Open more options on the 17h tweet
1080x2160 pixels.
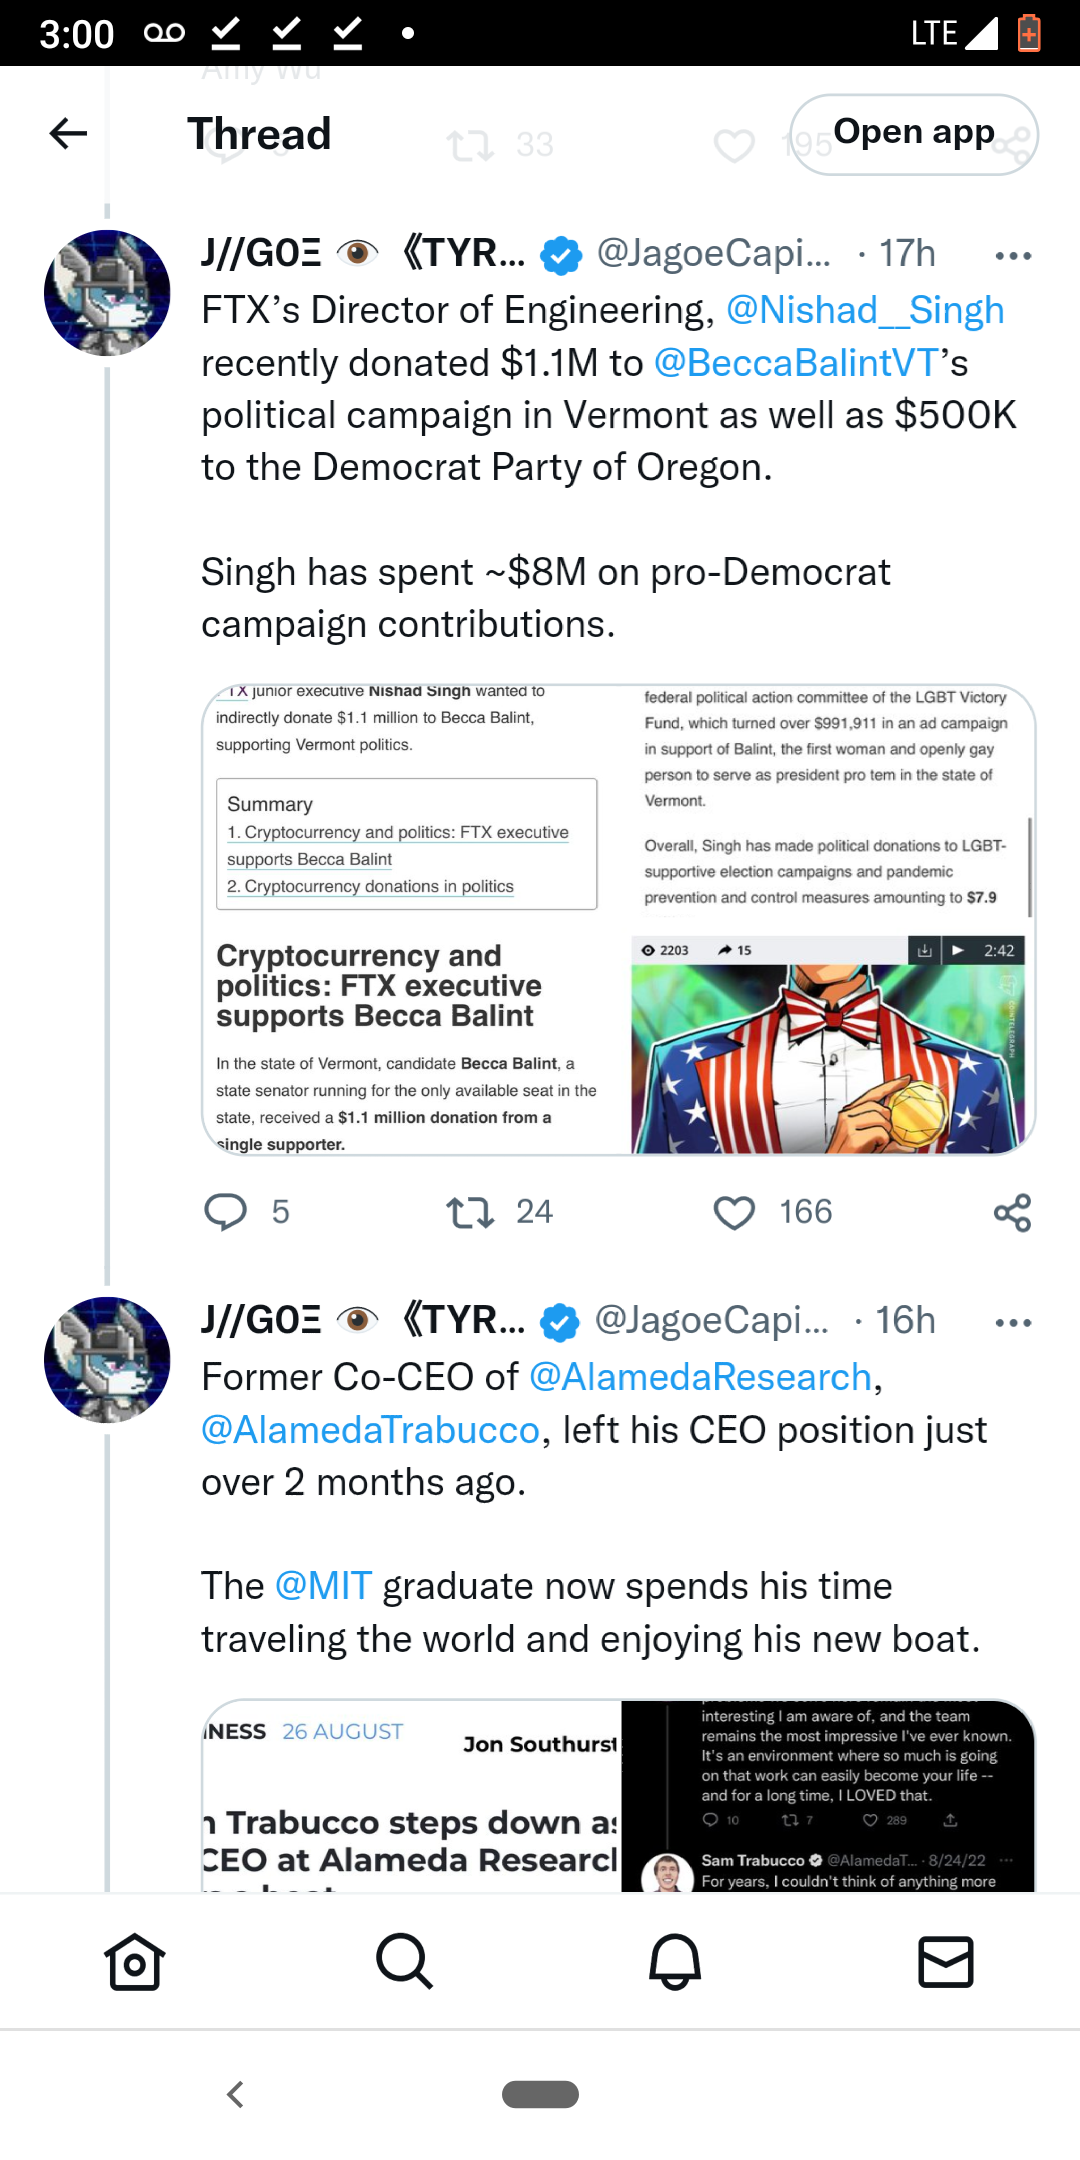[x=1013, y=256]
